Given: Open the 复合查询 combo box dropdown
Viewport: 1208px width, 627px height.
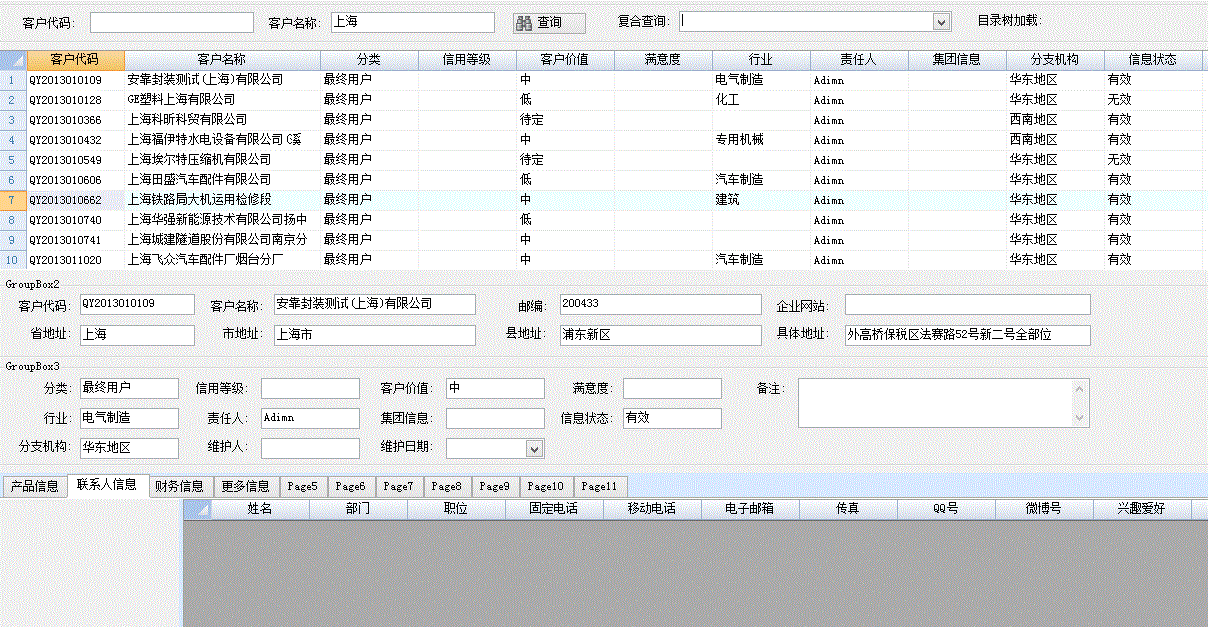Looking at the screenshot, I should click(941, 22).
